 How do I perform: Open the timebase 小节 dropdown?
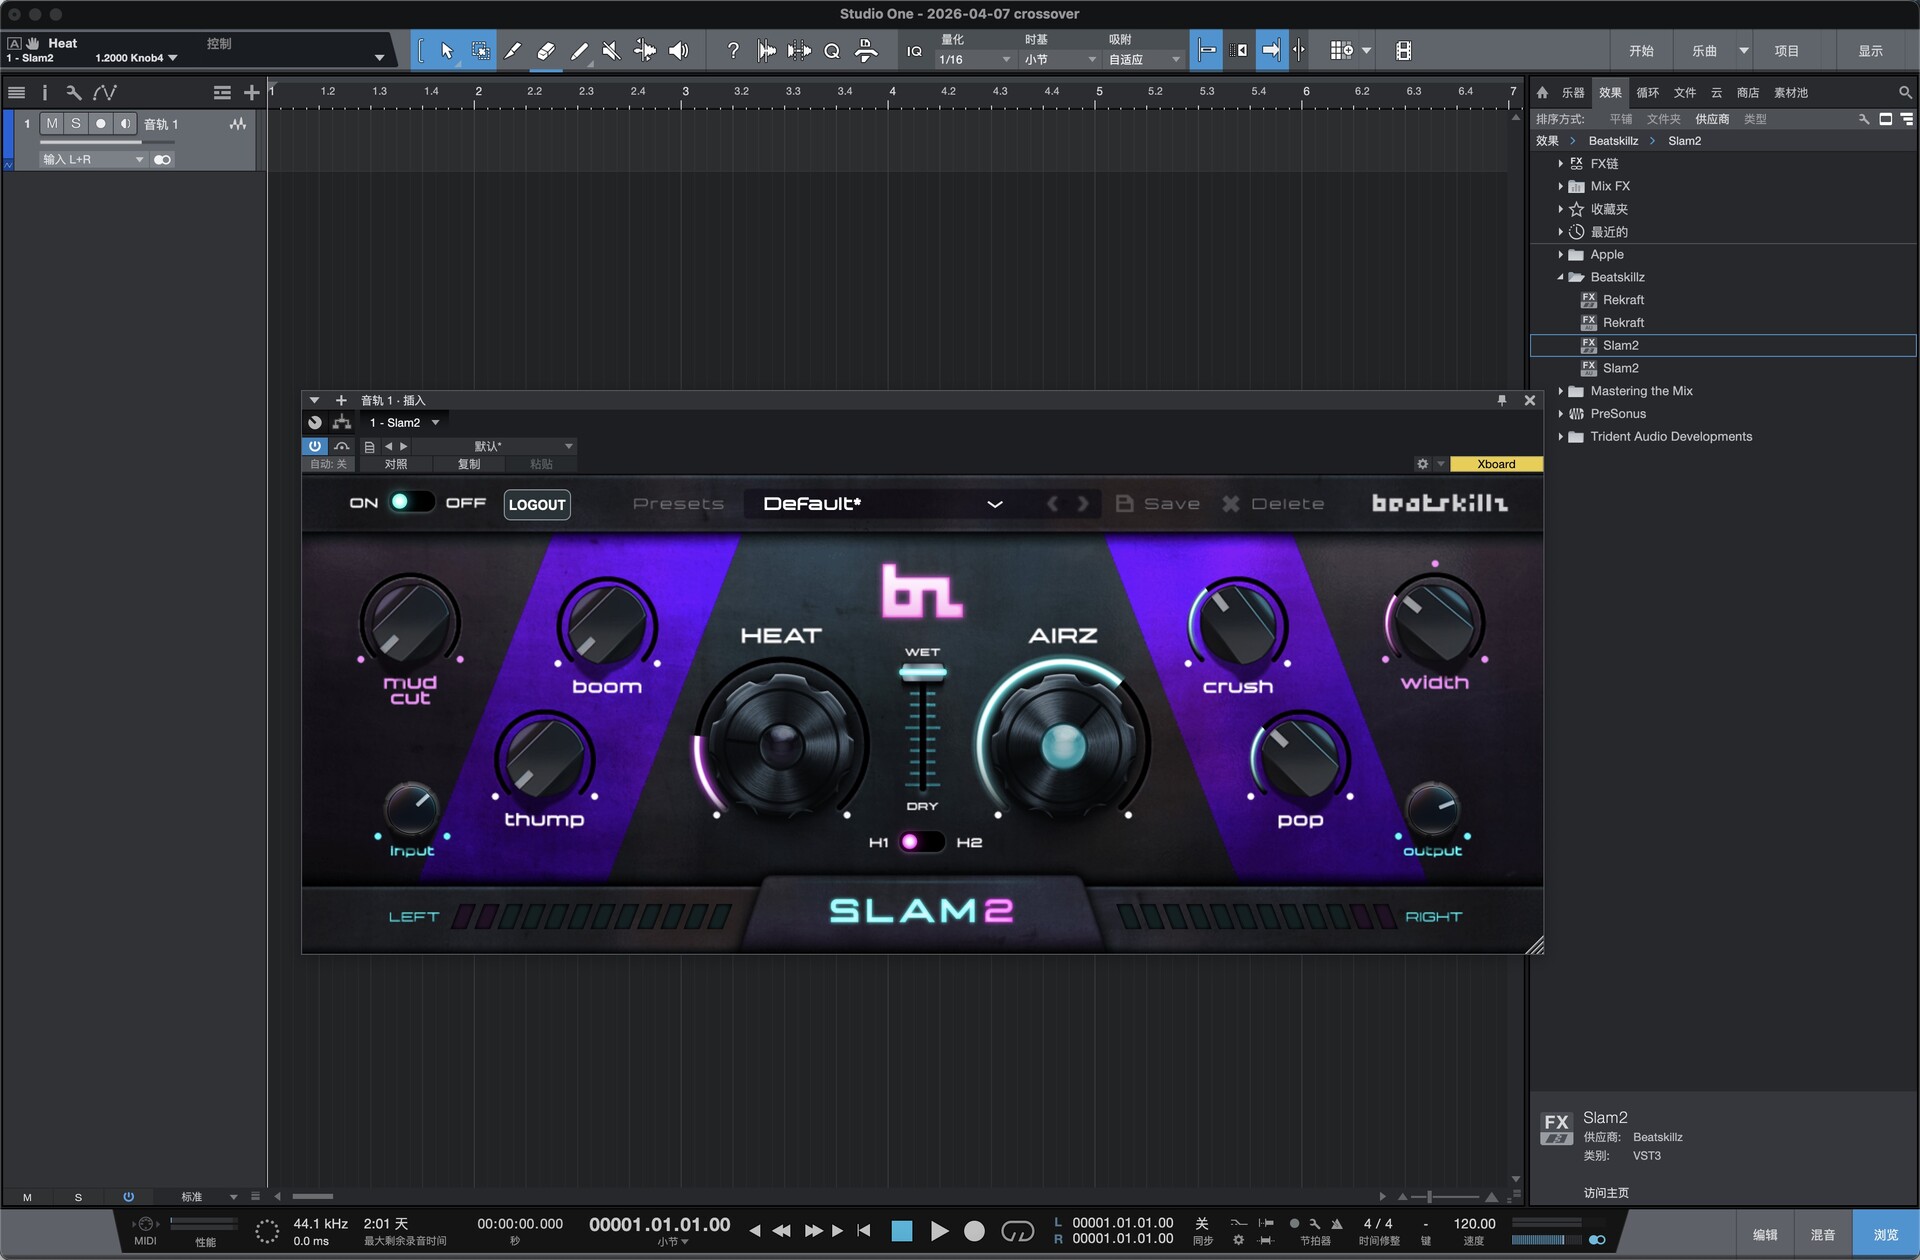1060,60
